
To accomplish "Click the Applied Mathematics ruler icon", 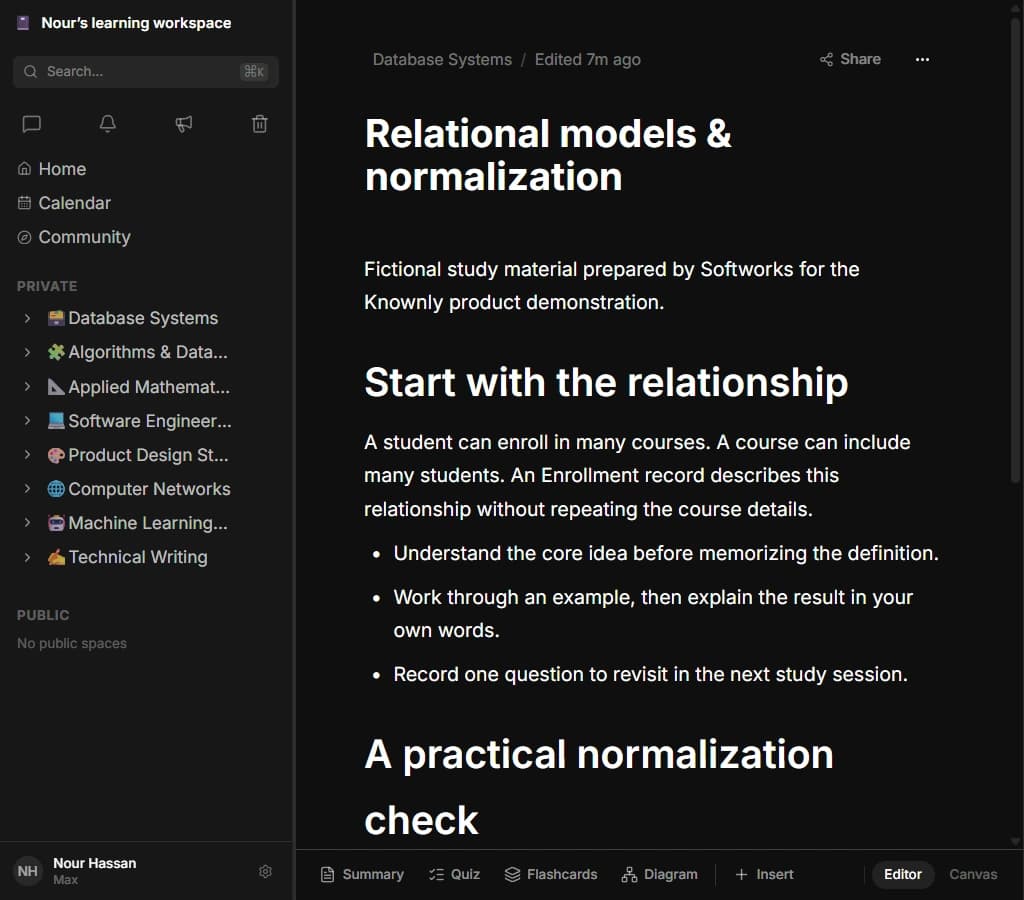I will [56, 387].
